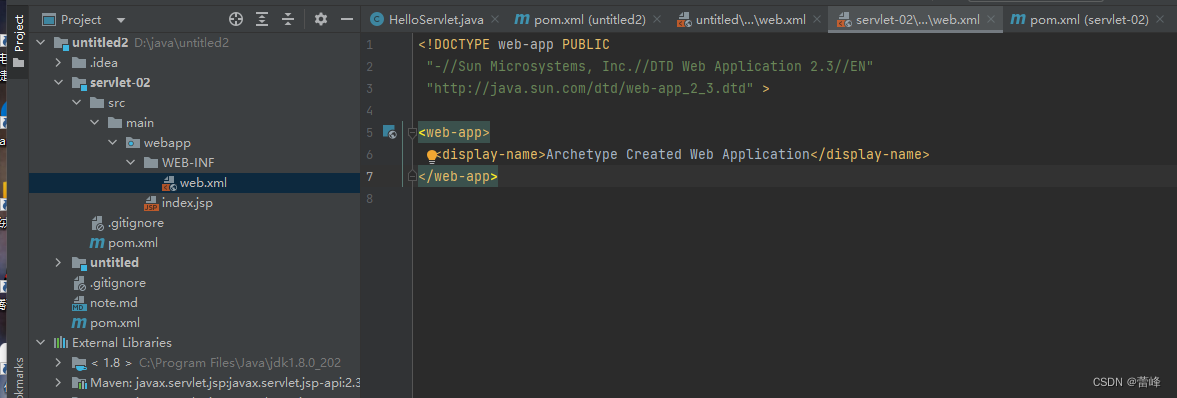Click the DTD URL string on line 3
Image resolution: width=1177 pixels, height=398 pixels.
(590, 89)
